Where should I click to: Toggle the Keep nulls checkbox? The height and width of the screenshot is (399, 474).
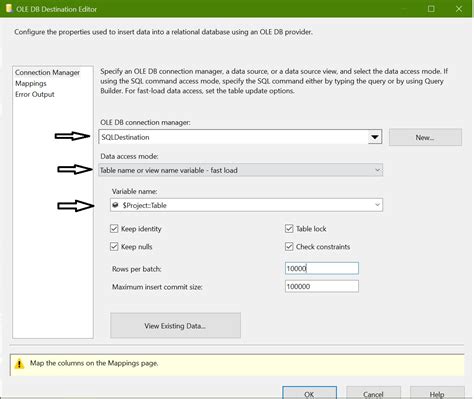click(x=114, y=247)
